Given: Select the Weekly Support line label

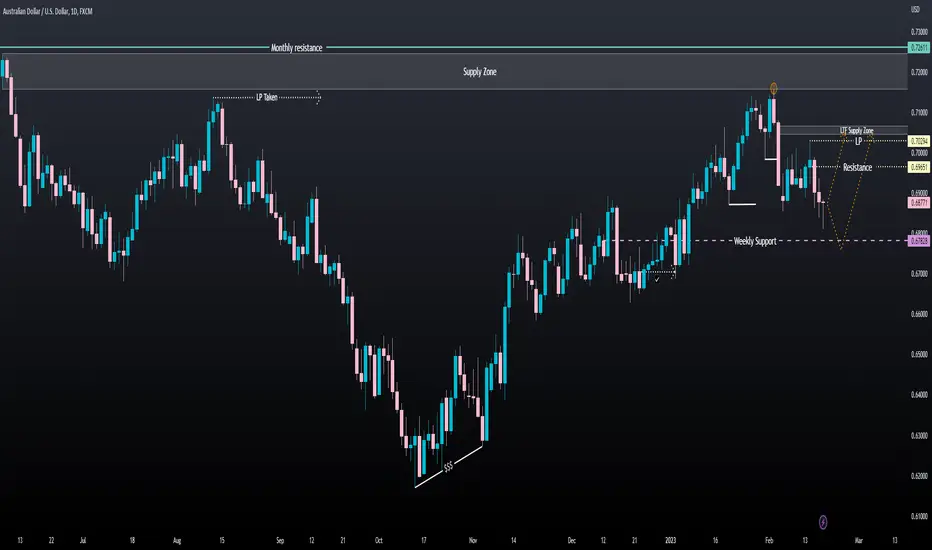Looking at the screenshot, I should pos(755,241).
